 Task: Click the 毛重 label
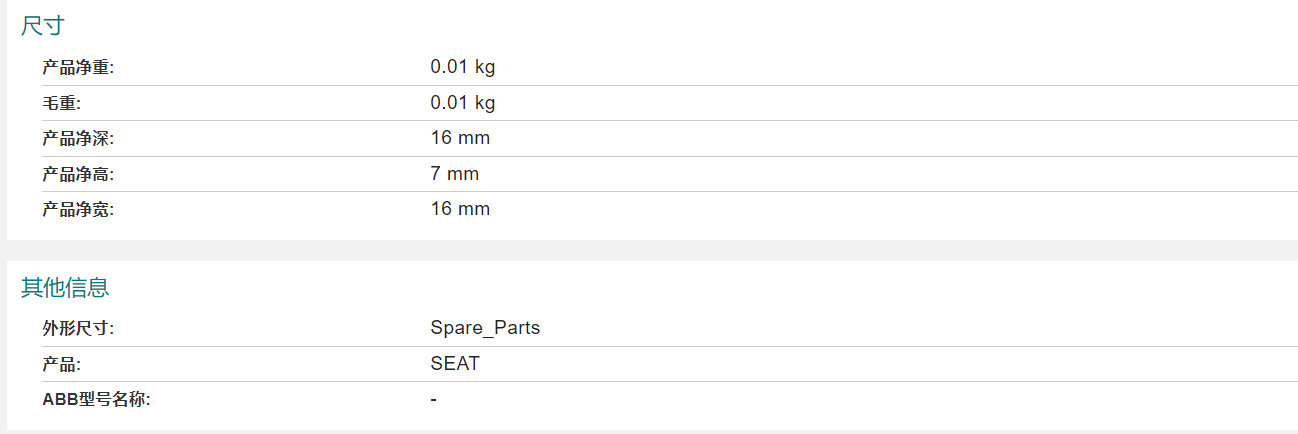(x=61, y=103)
